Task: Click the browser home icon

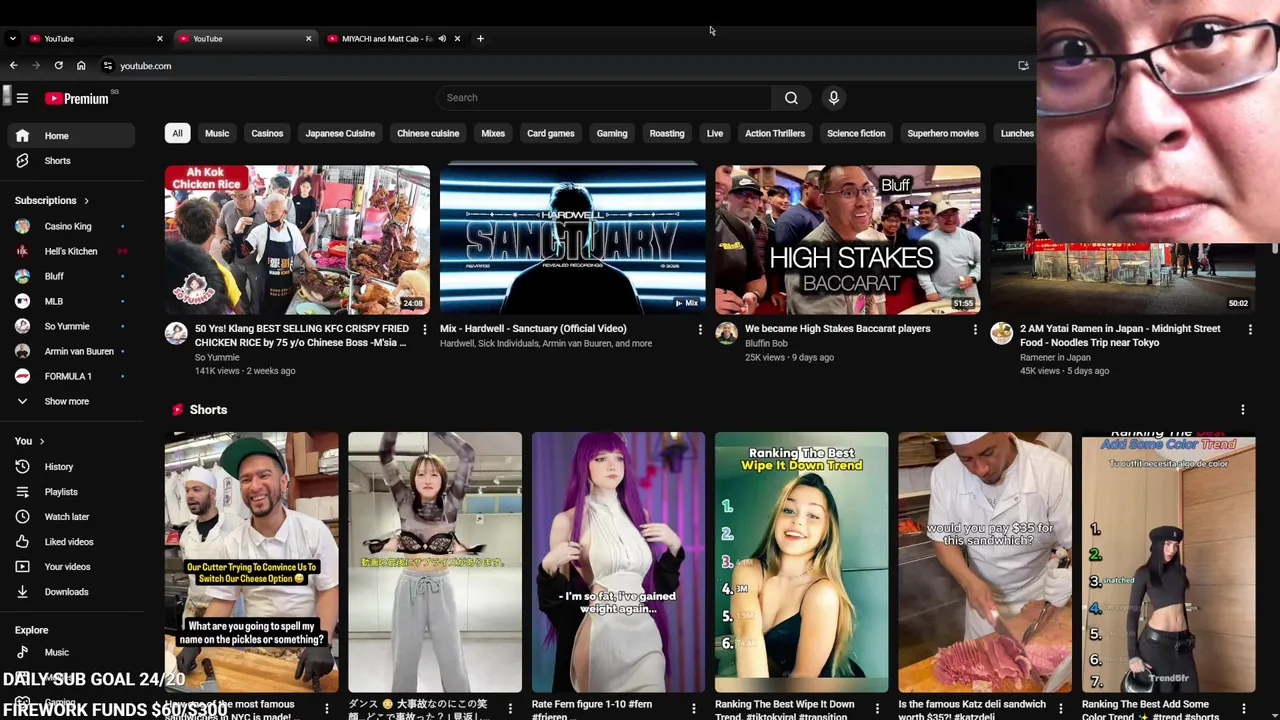Action: pyautogui.click(x=81, y=66)
